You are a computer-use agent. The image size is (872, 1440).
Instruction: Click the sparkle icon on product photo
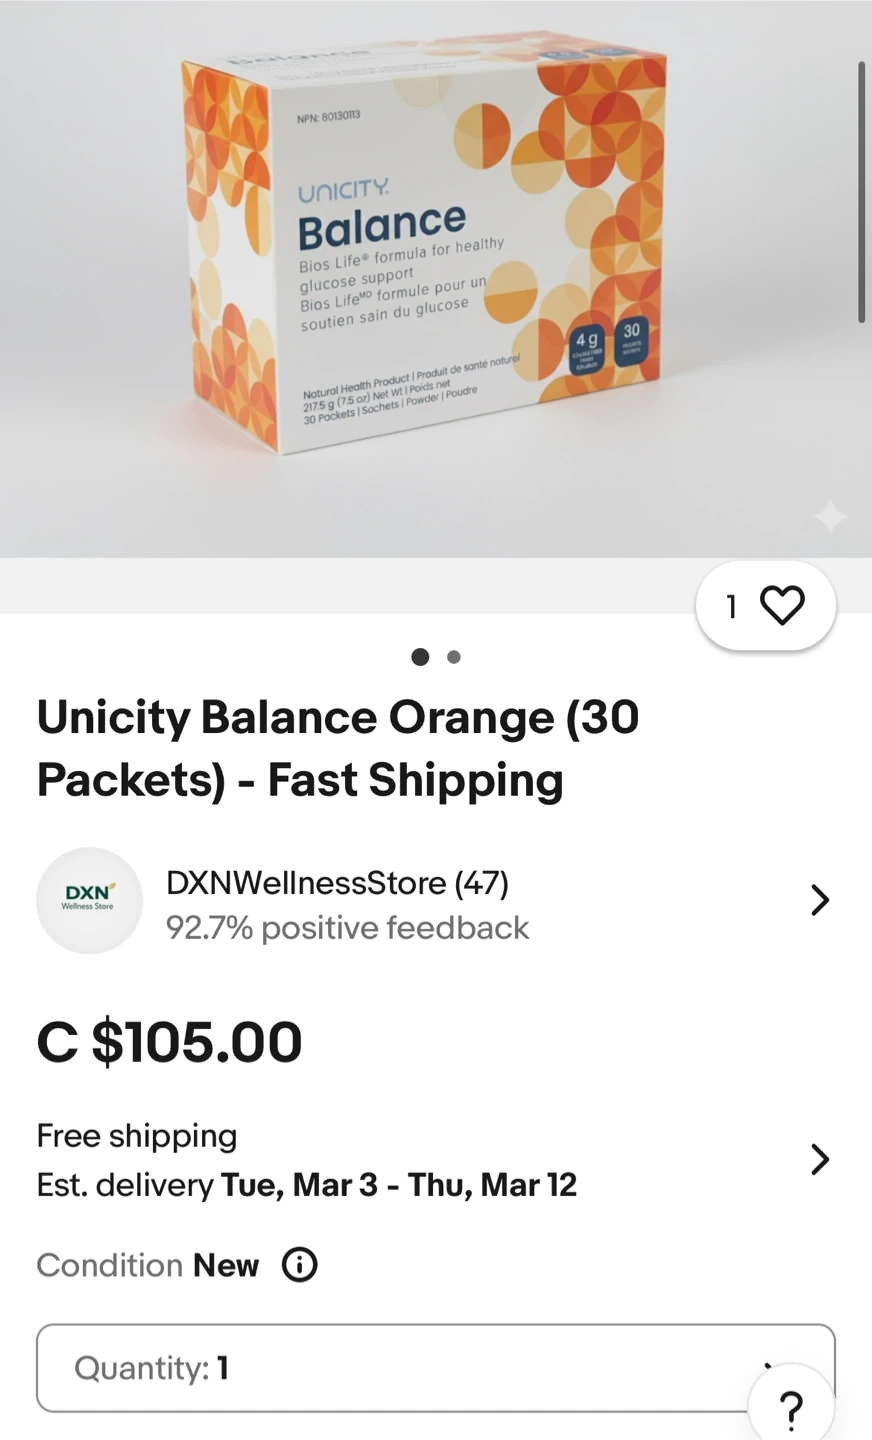830,517
